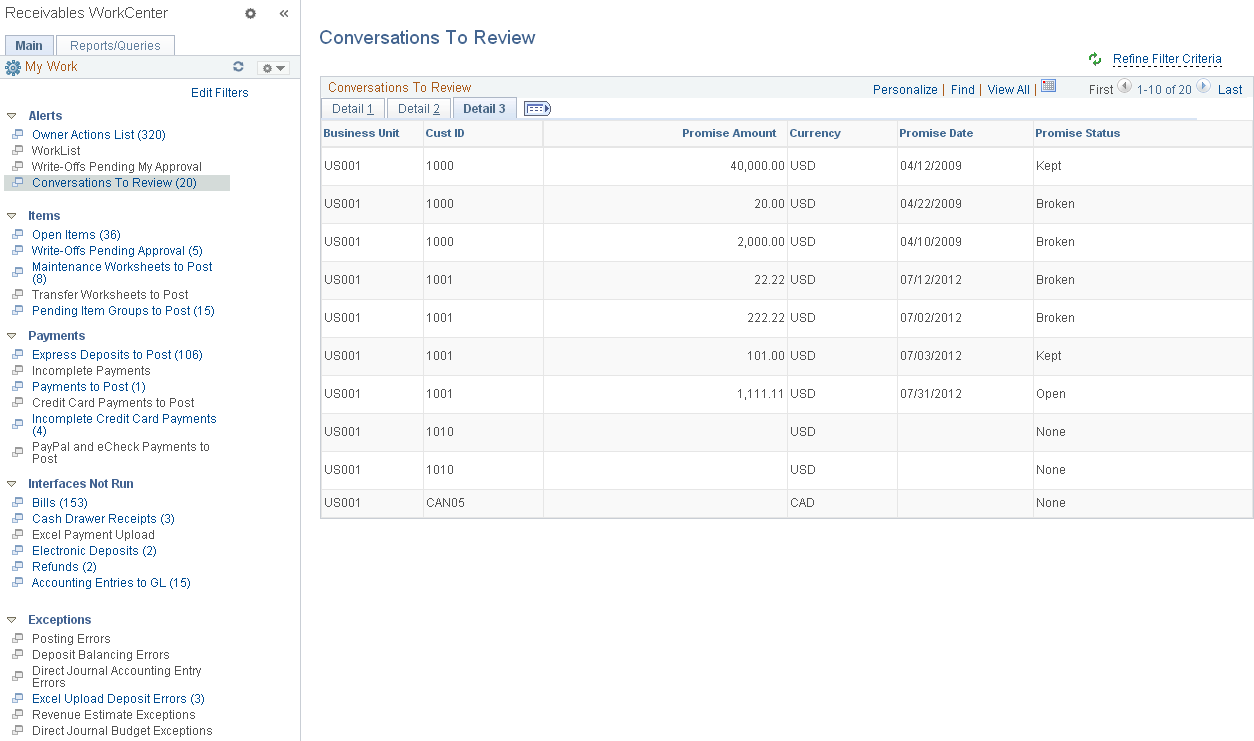Select the Detail 2 grid tab
The height and width of the screenshot is (741, 1254).
(x=419, y=108)
